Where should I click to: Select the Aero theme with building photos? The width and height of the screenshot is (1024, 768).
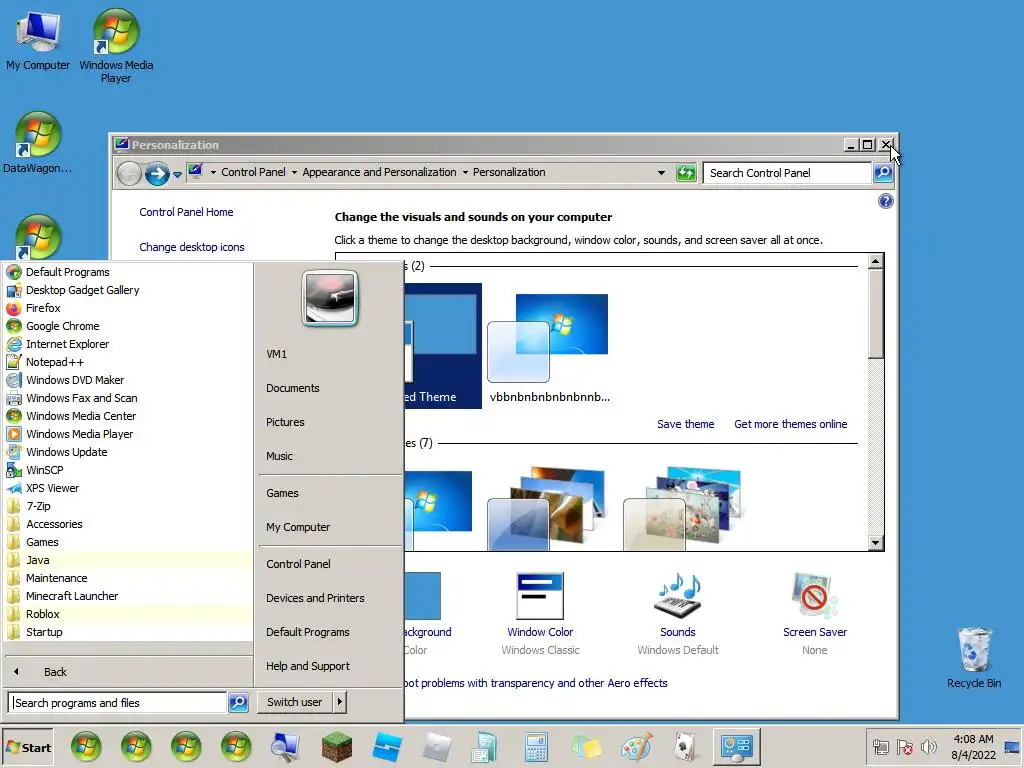click(548, 509)
